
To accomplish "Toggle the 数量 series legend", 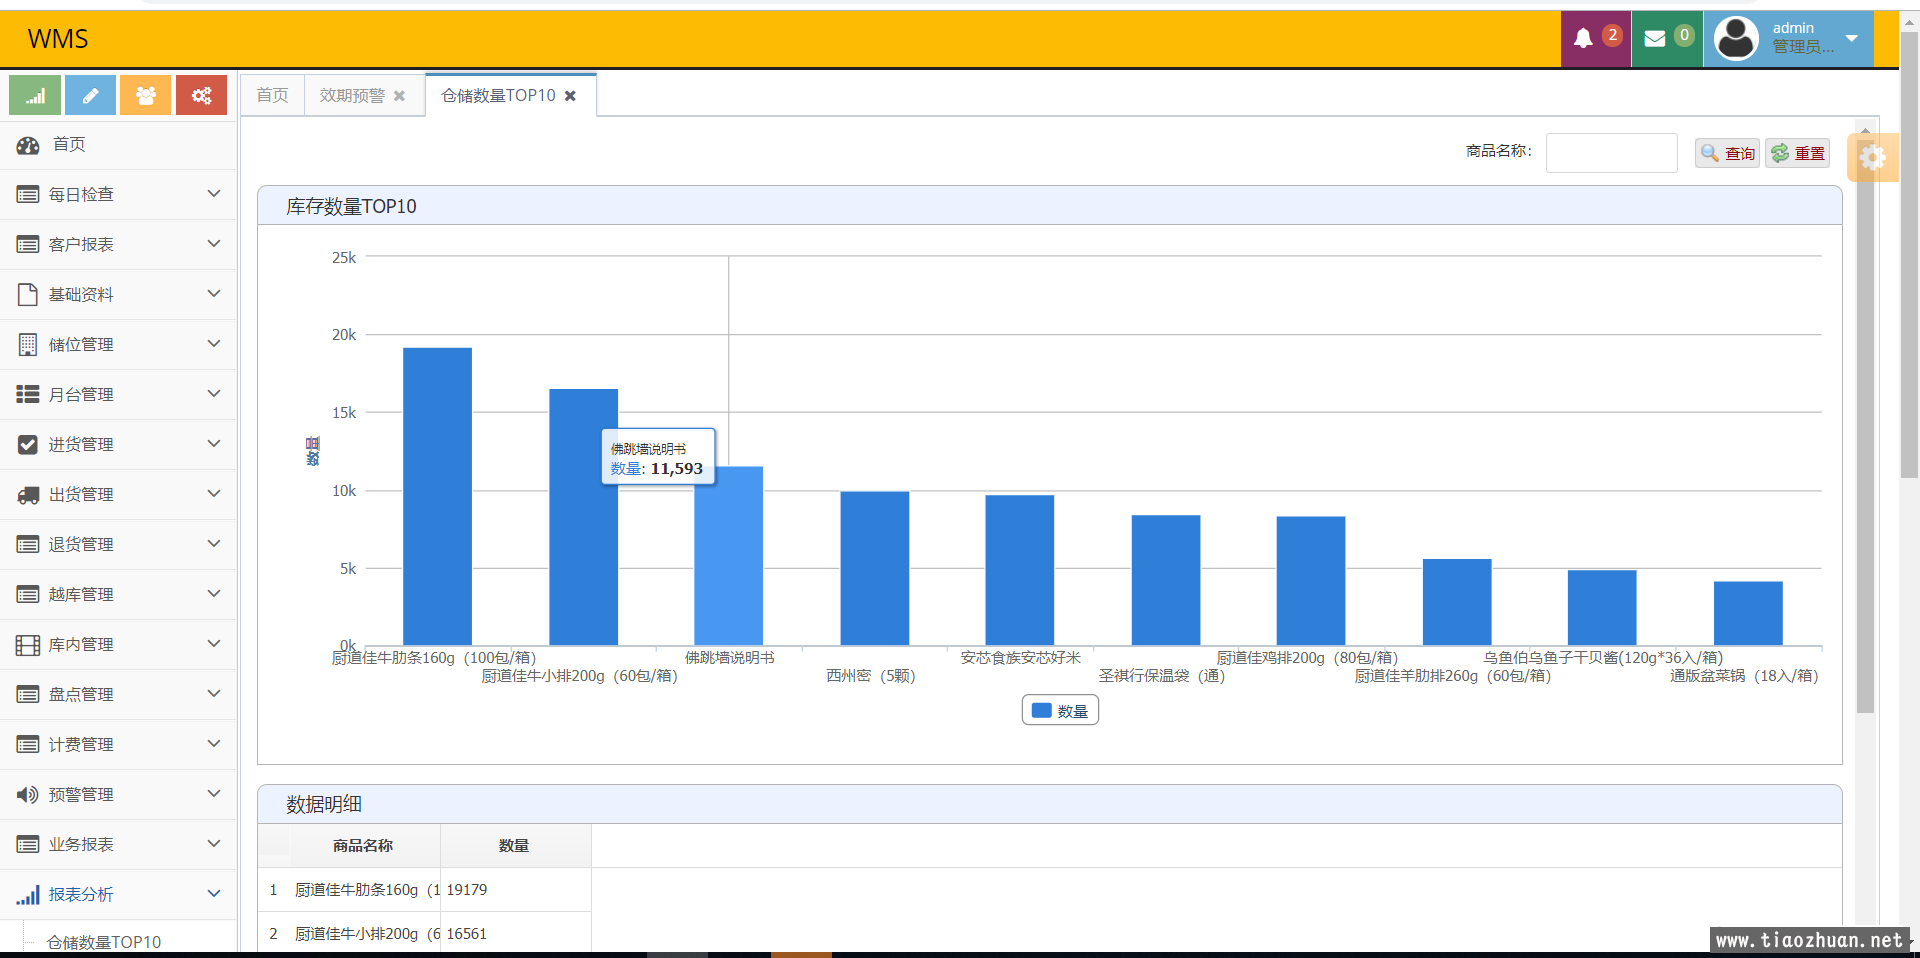I will (1060, 711).
